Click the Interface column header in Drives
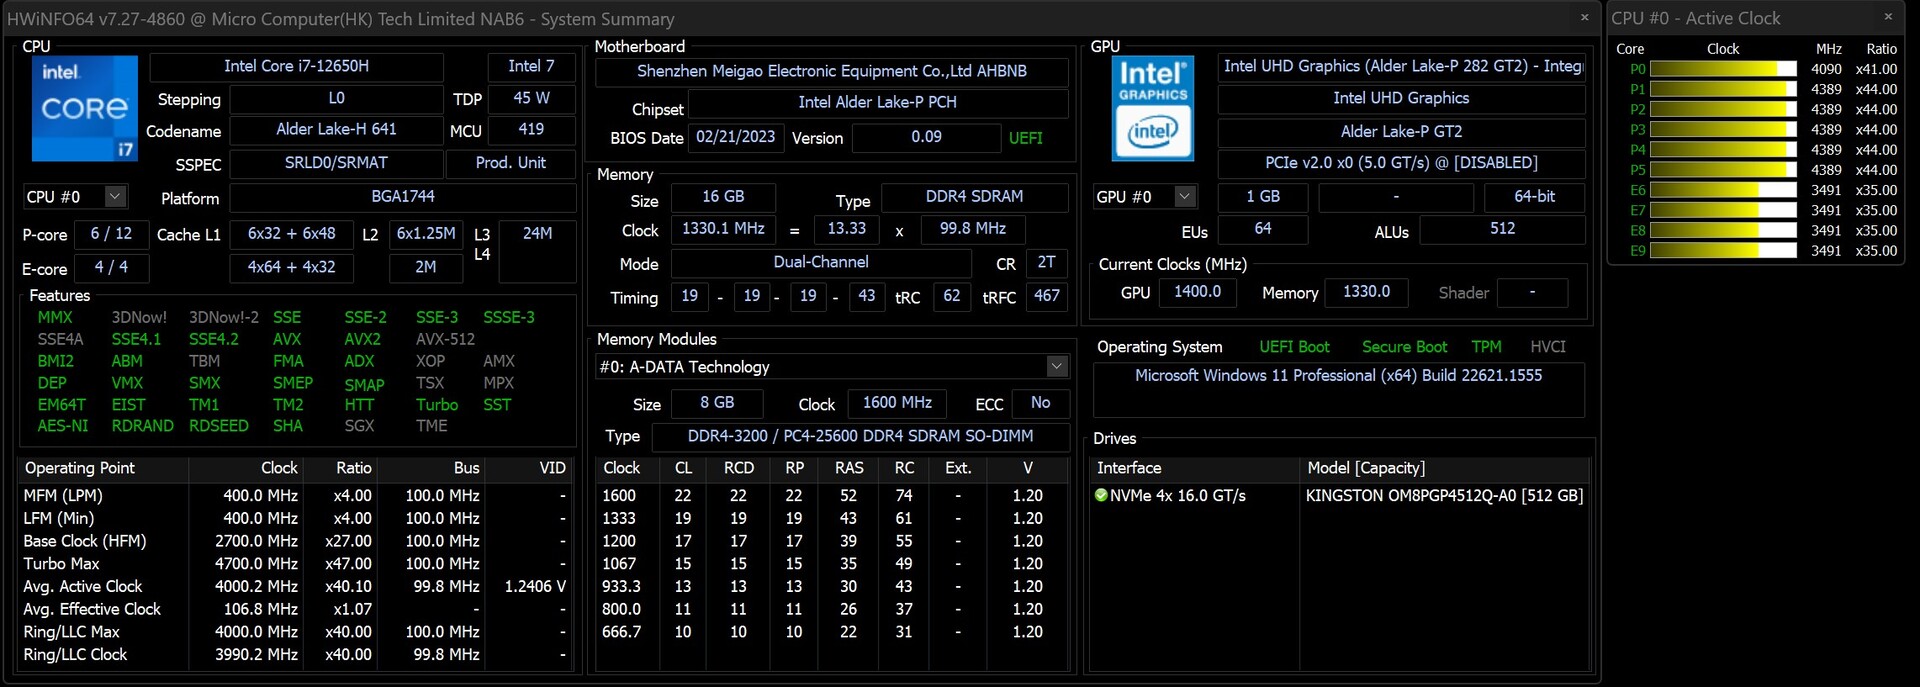 point(1194,468)
